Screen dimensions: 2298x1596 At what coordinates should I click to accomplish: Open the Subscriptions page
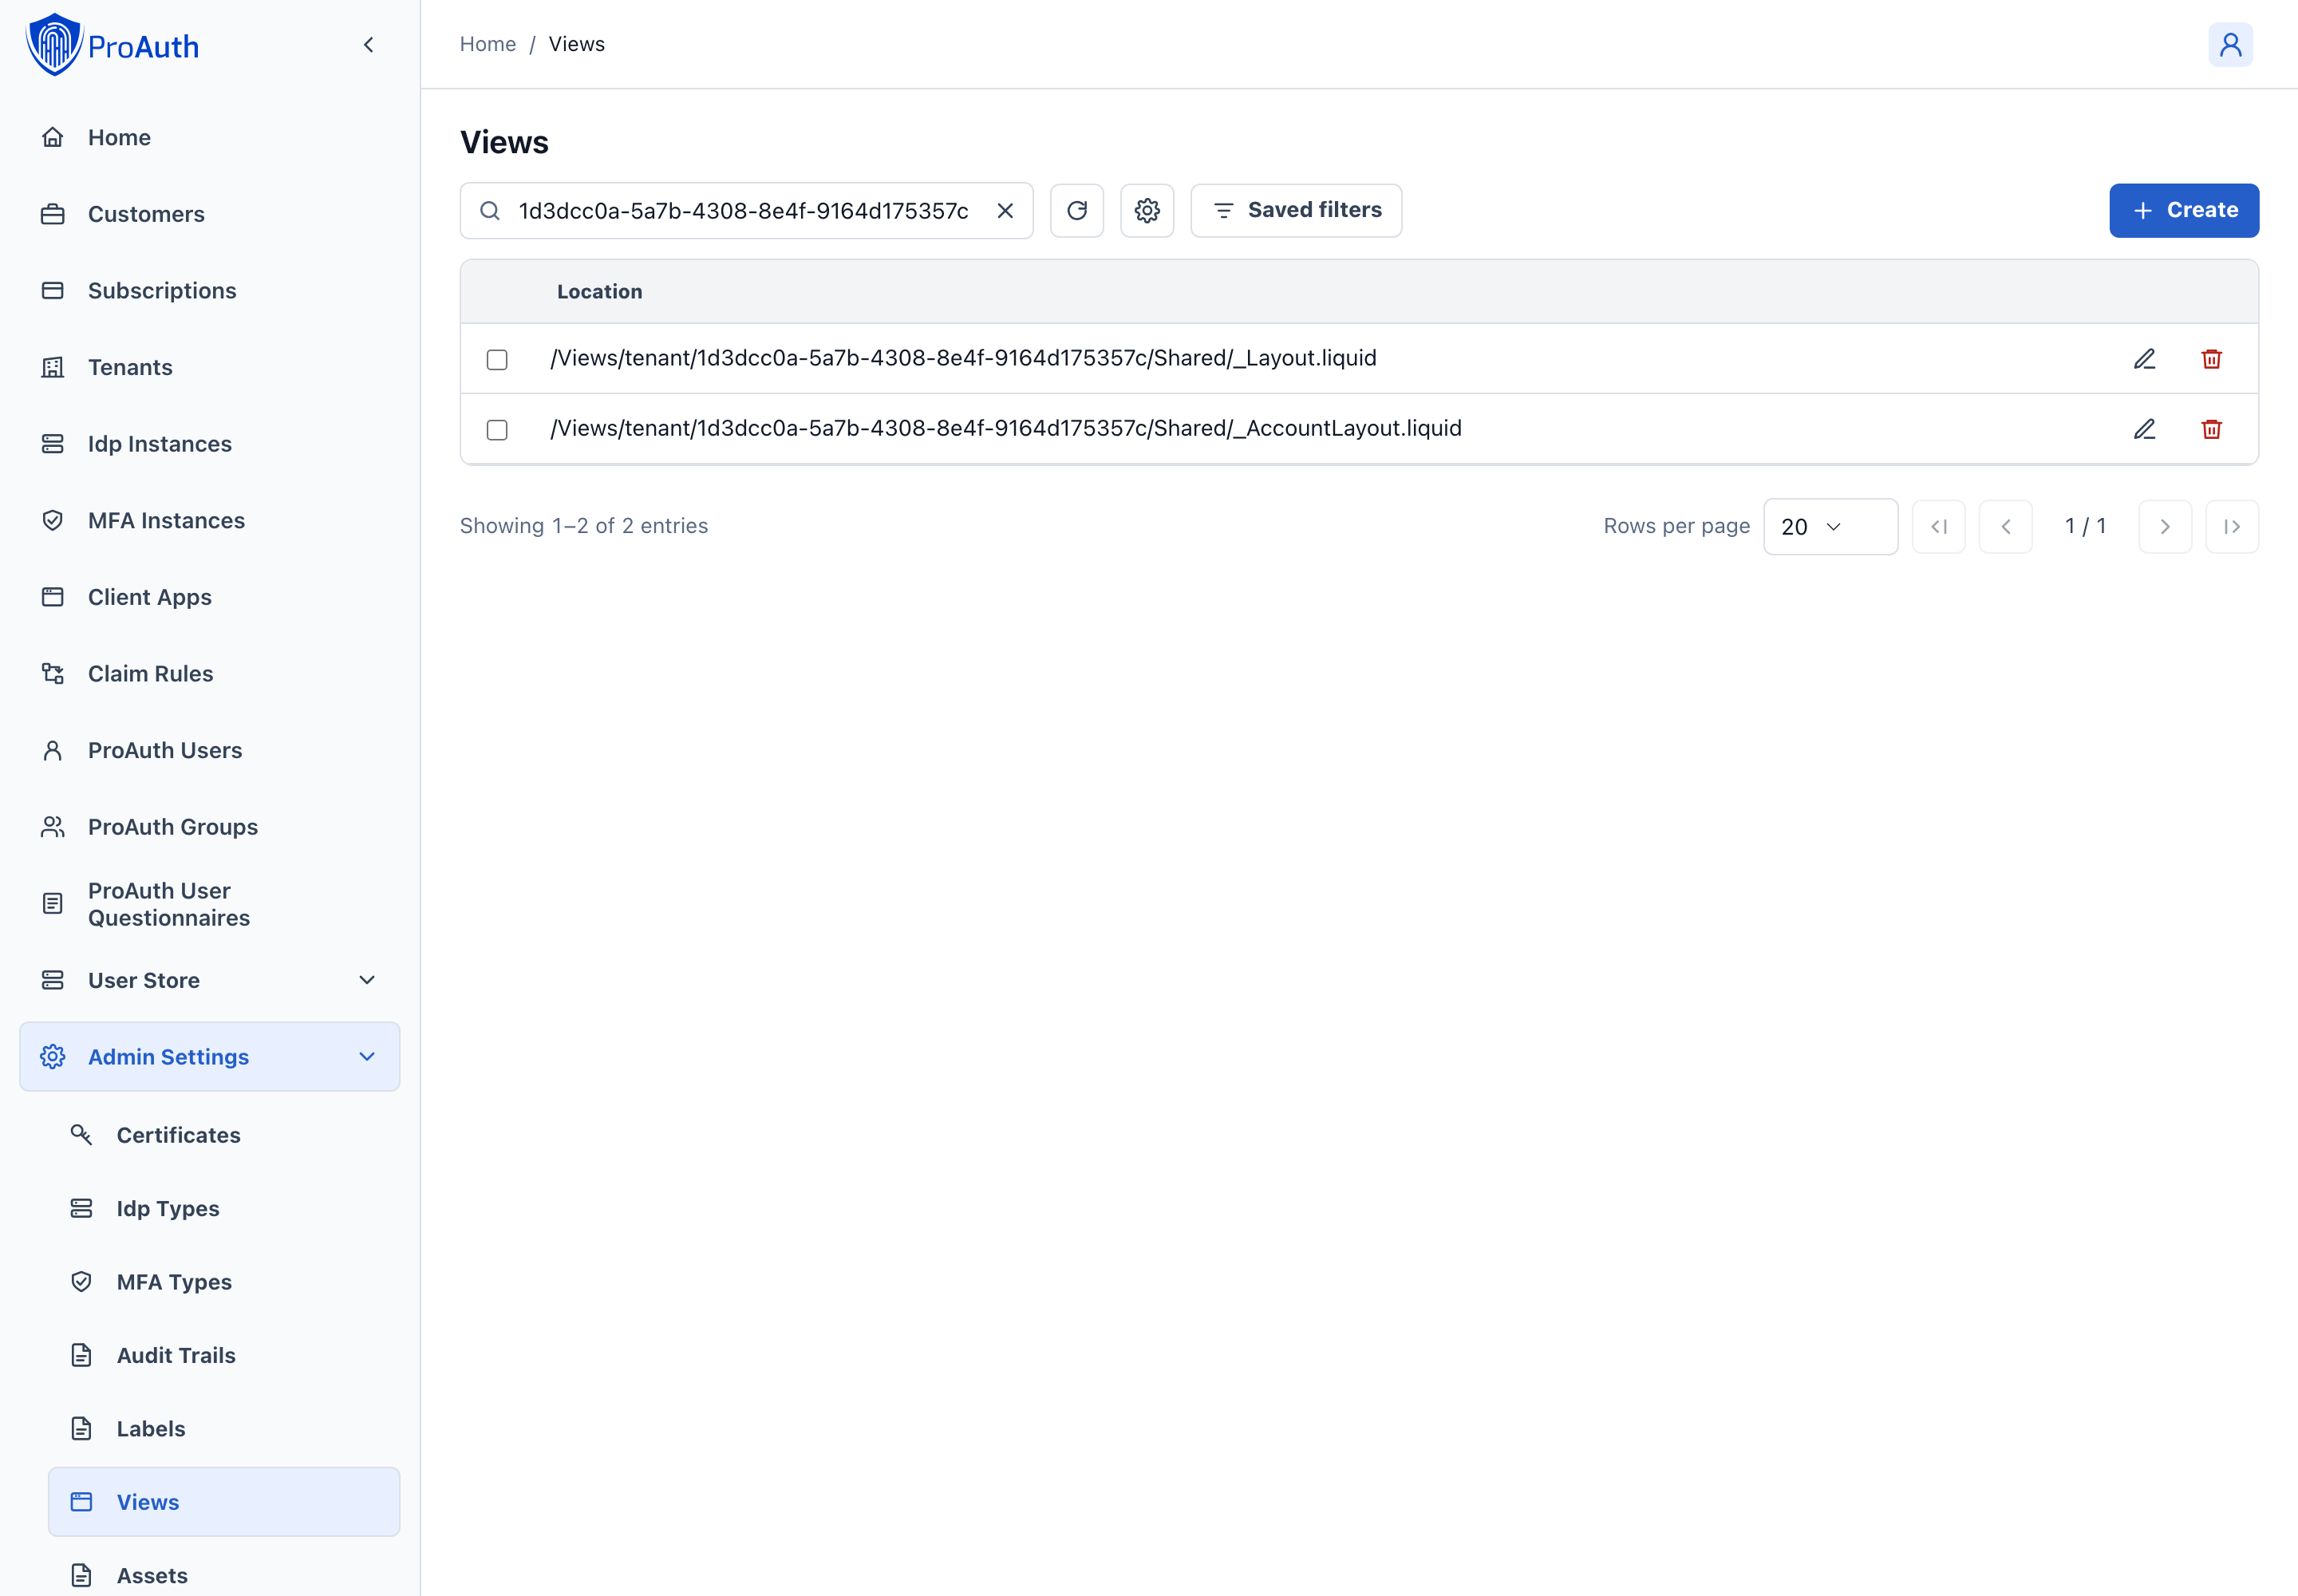point(209,291)
